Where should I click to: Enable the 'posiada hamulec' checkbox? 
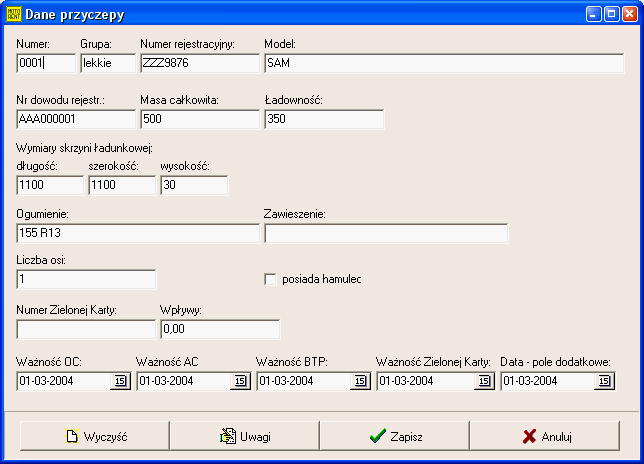(270, 279)
